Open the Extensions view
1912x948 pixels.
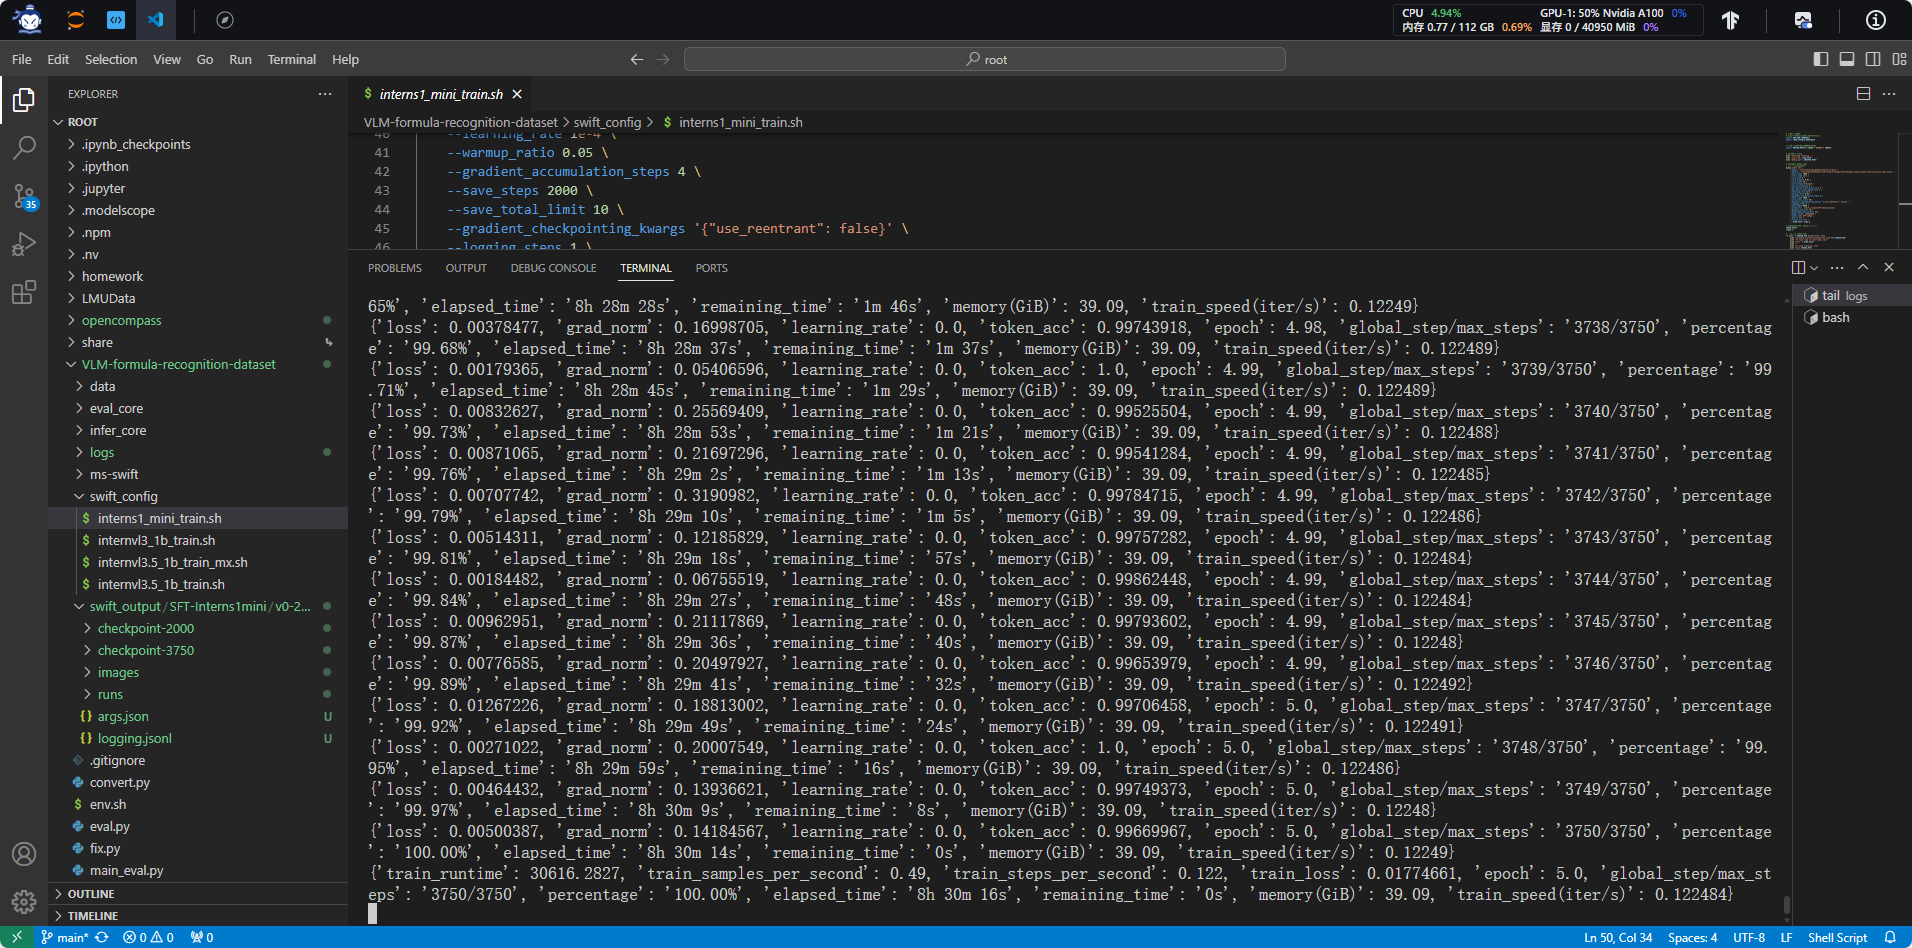click(x=24, y=292)
